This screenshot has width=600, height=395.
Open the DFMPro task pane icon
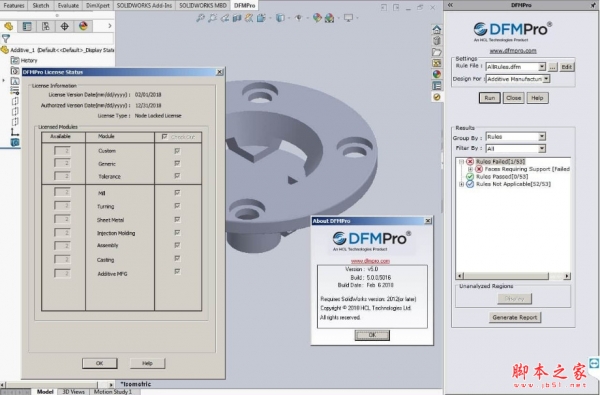(437, 97)
